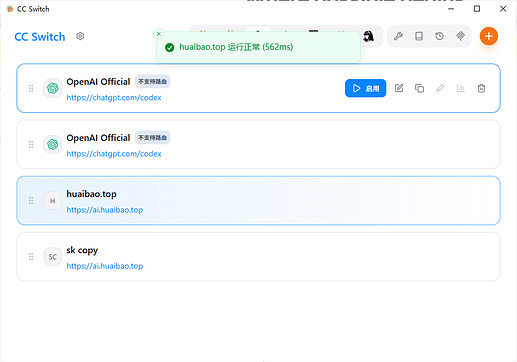Screen dimensions: 517x362
Task: Select the sk copy provider name
Action: click(82, 250)
